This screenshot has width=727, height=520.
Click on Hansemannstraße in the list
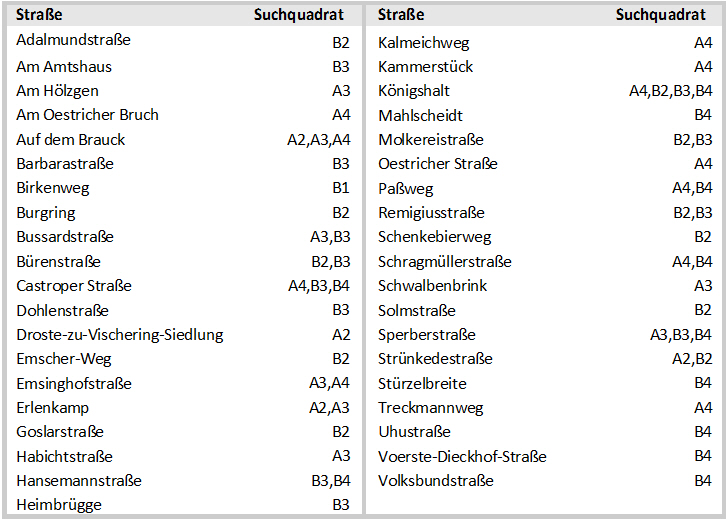click(x=79, y=481)
